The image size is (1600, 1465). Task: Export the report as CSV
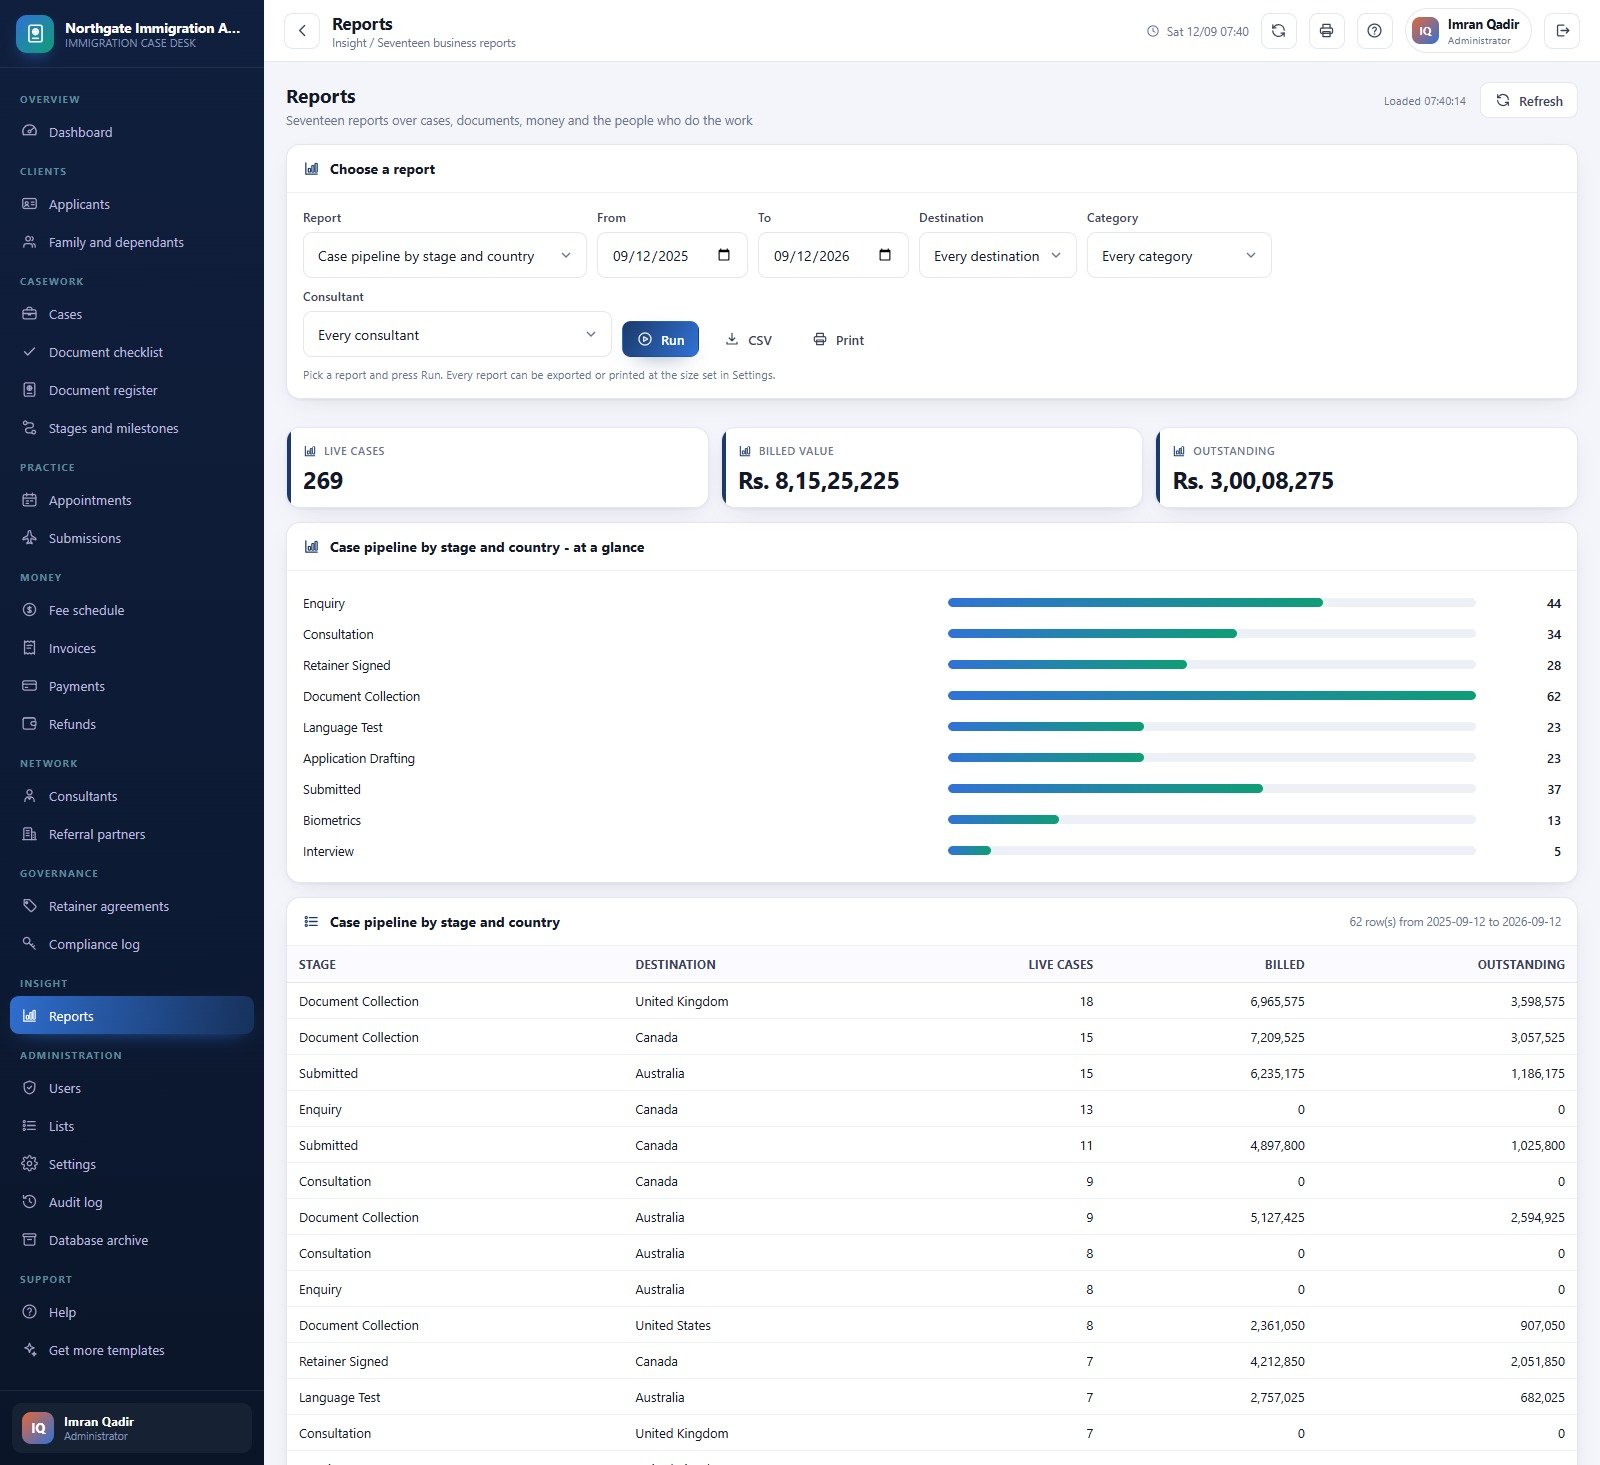click(x=748, y=339)
